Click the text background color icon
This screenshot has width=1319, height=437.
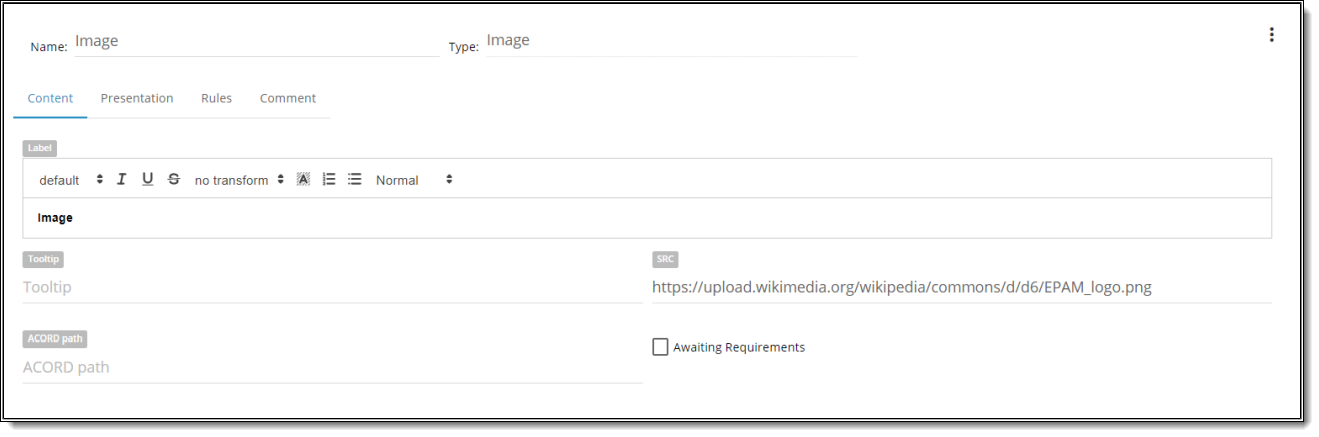tap(304, 179)
